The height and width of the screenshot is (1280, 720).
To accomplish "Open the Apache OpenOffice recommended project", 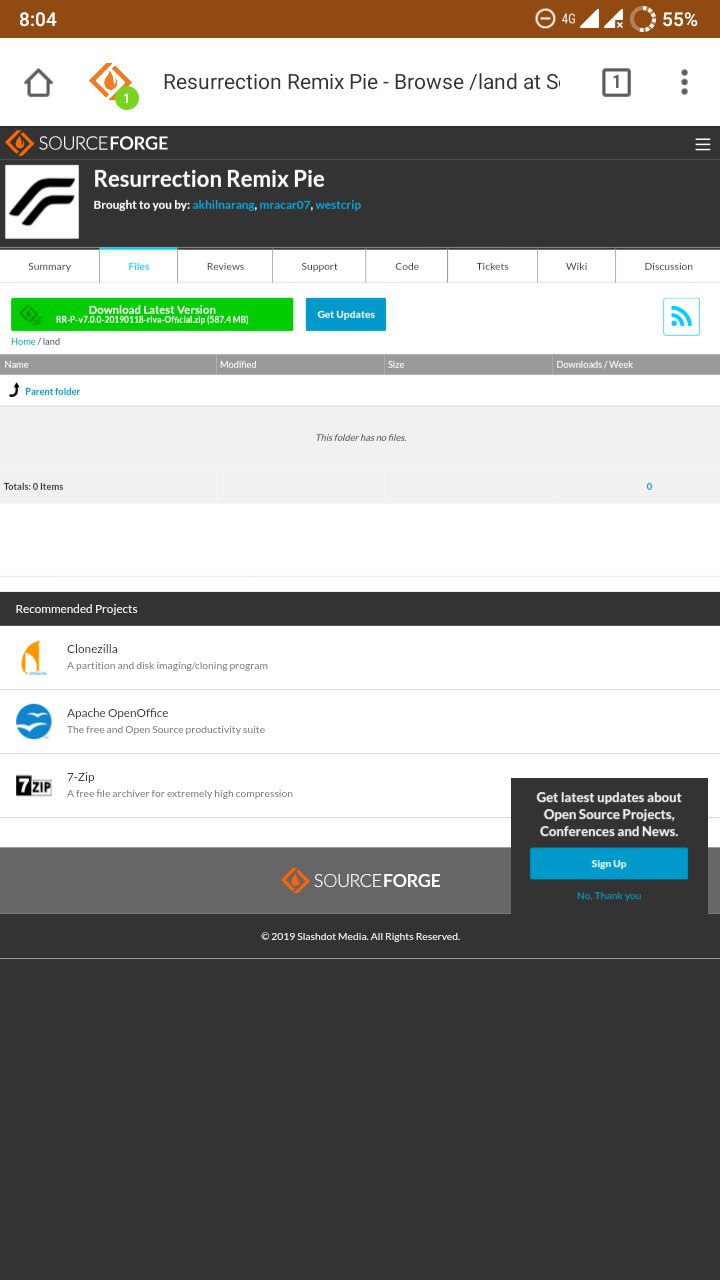I will 360,721.
